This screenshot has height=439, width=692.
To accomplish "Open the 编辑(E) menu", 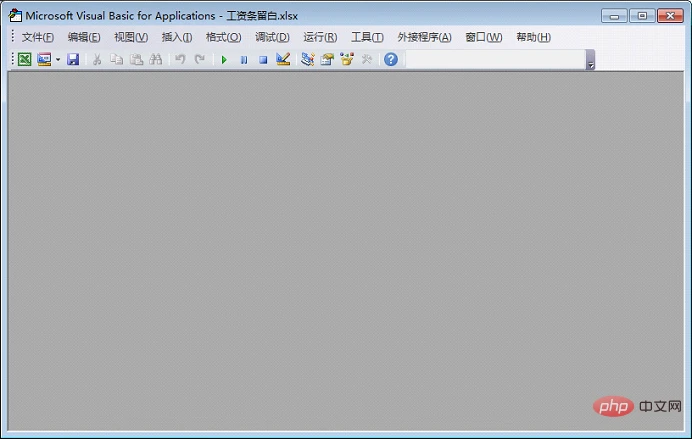I will coord(84,38).
